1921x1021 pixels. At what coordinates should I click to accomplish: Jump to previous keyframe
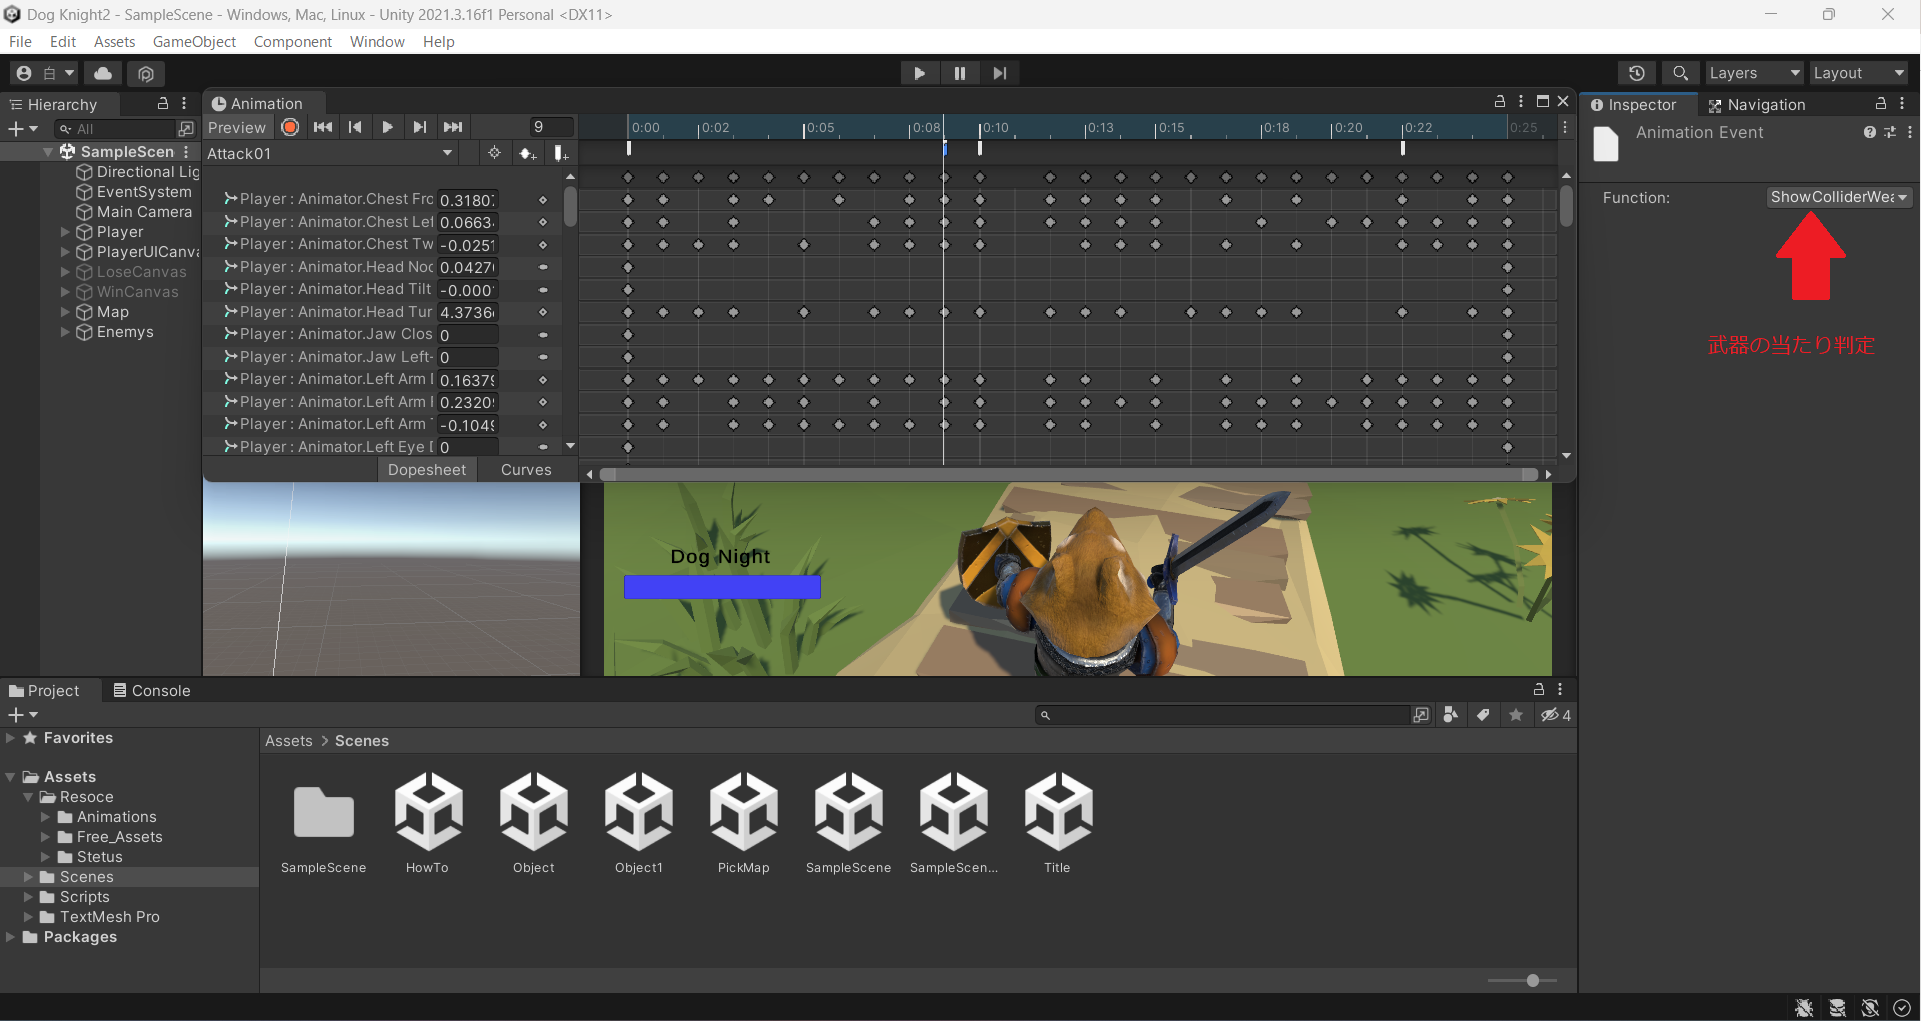[355, 127]
